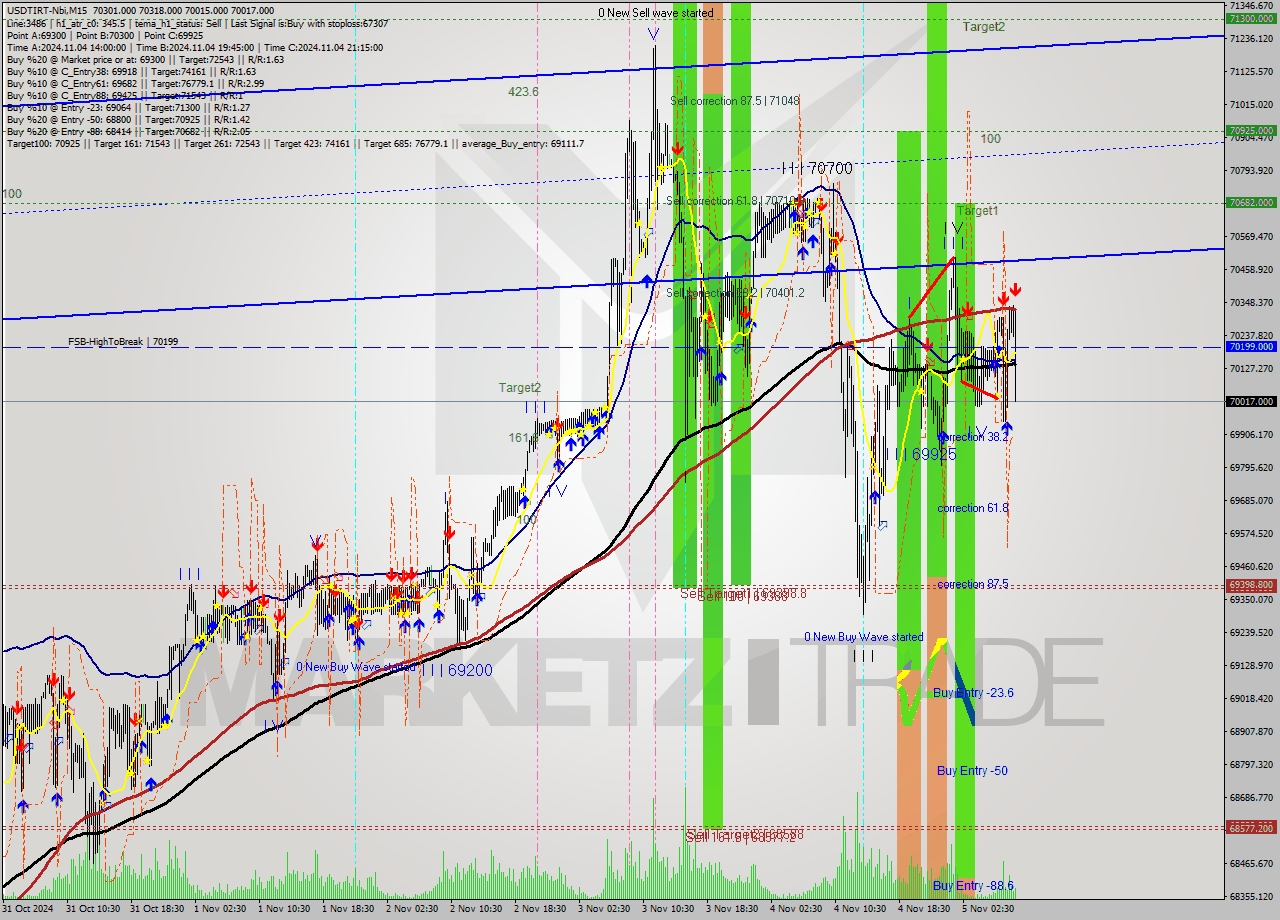Image resolution: width=1280 pixels, height=920 pixels.
Task: Select the 'FSB-HighToBreak | 70199' level label
Action: coord(124,342)
